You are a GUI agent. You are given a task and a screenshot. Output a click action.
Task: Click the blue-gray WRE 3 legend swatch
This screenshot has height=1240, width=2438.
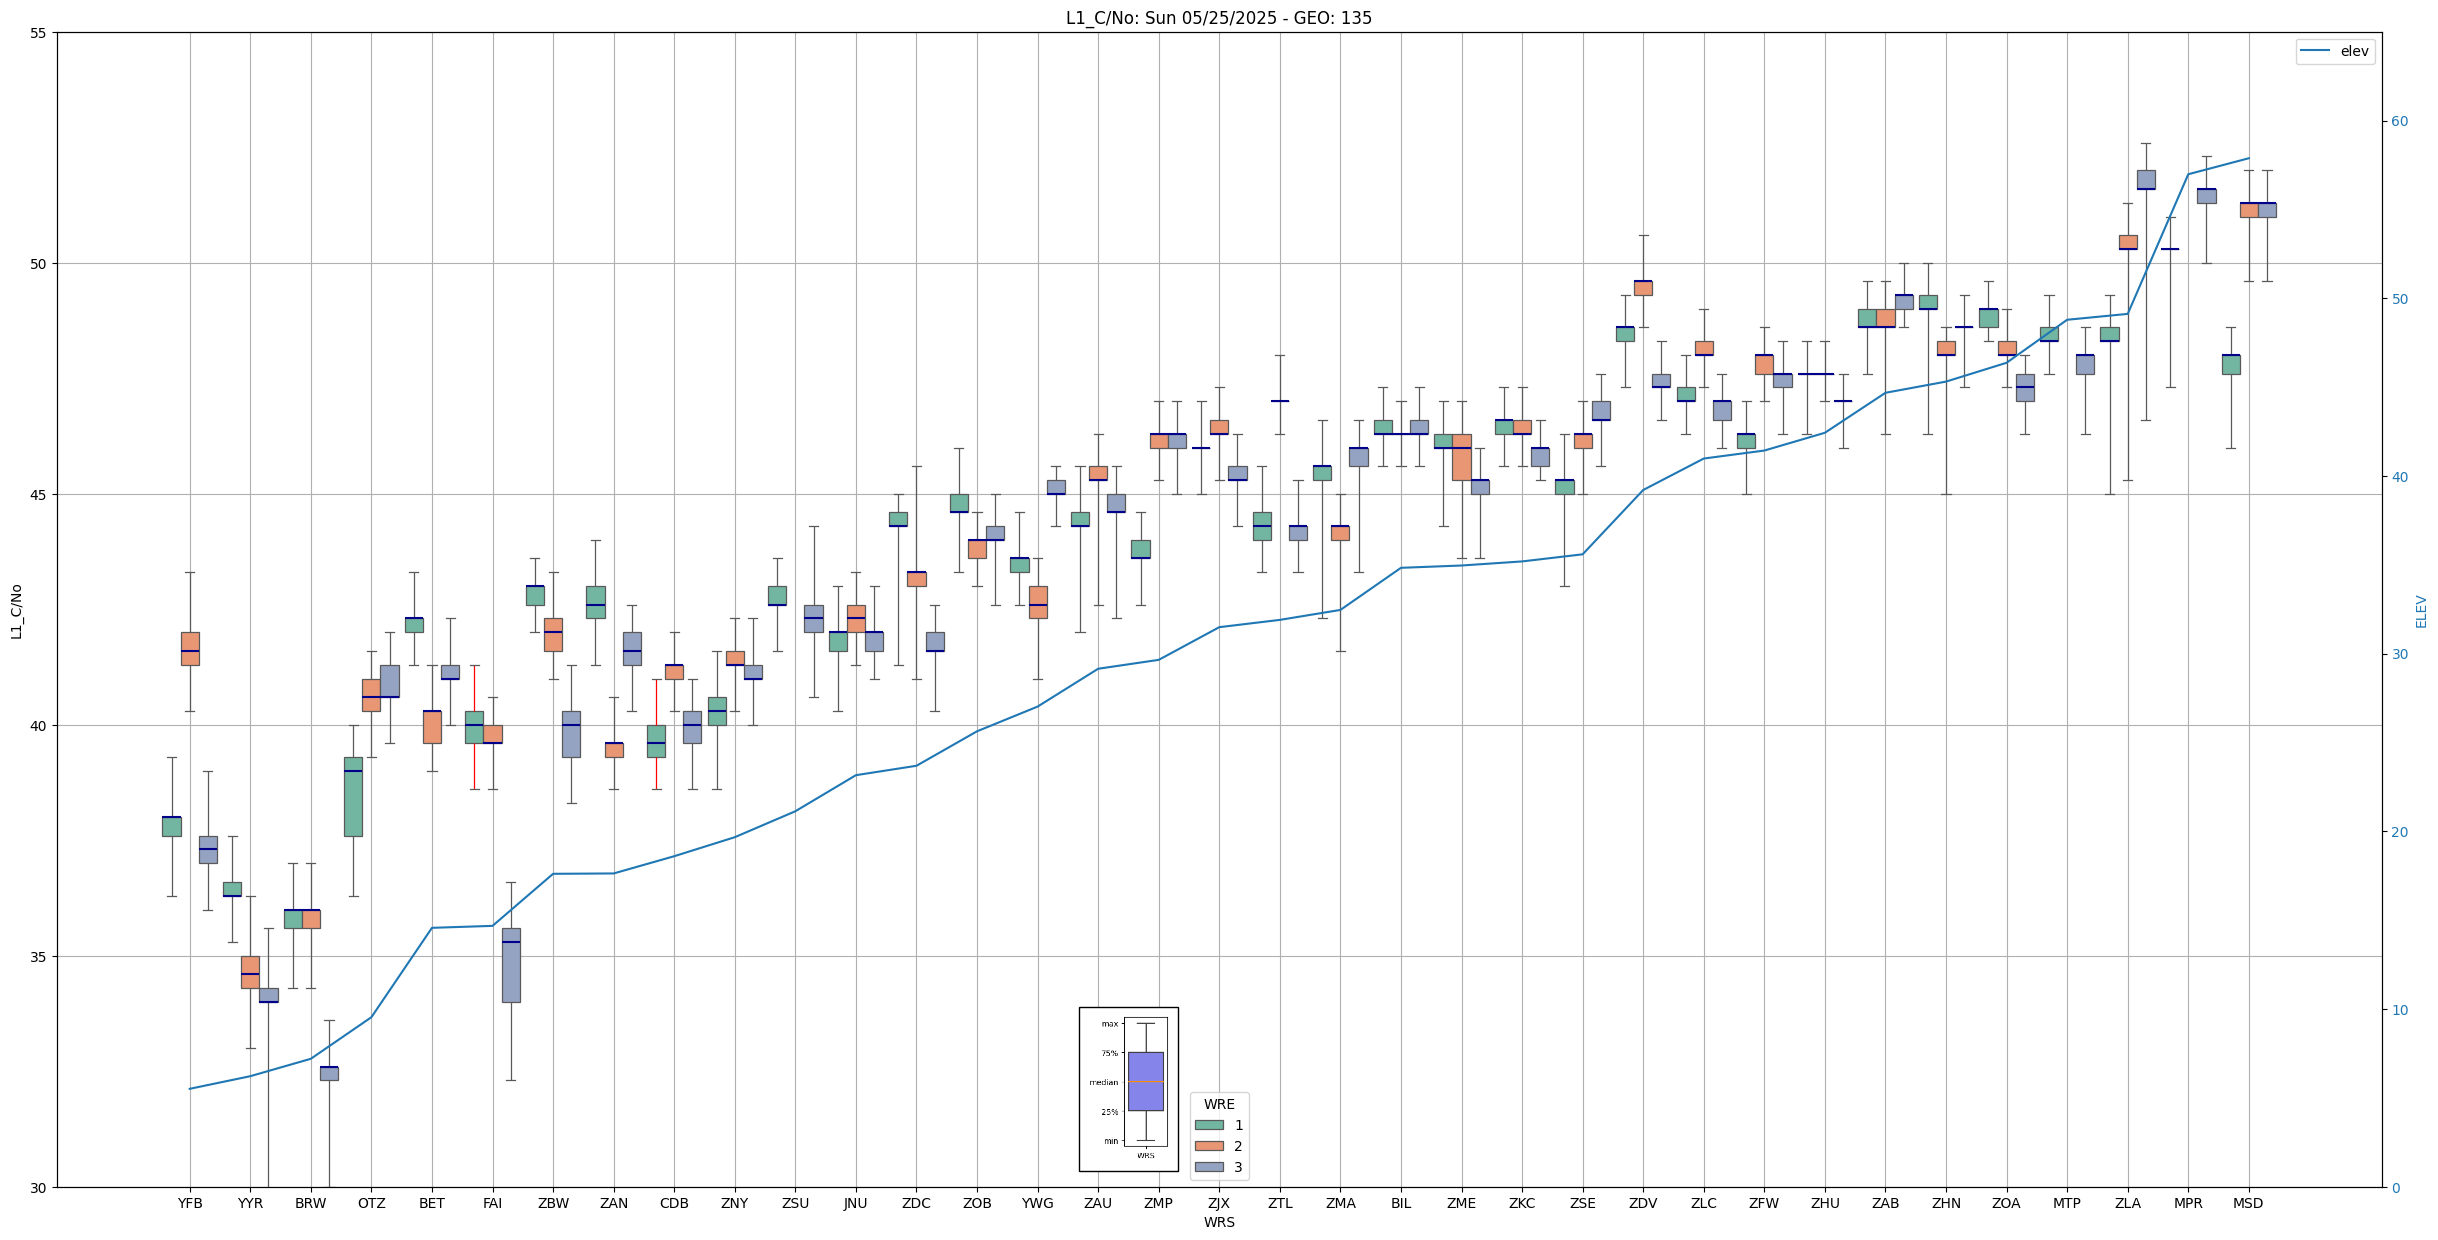(x=1209, y=1167)
